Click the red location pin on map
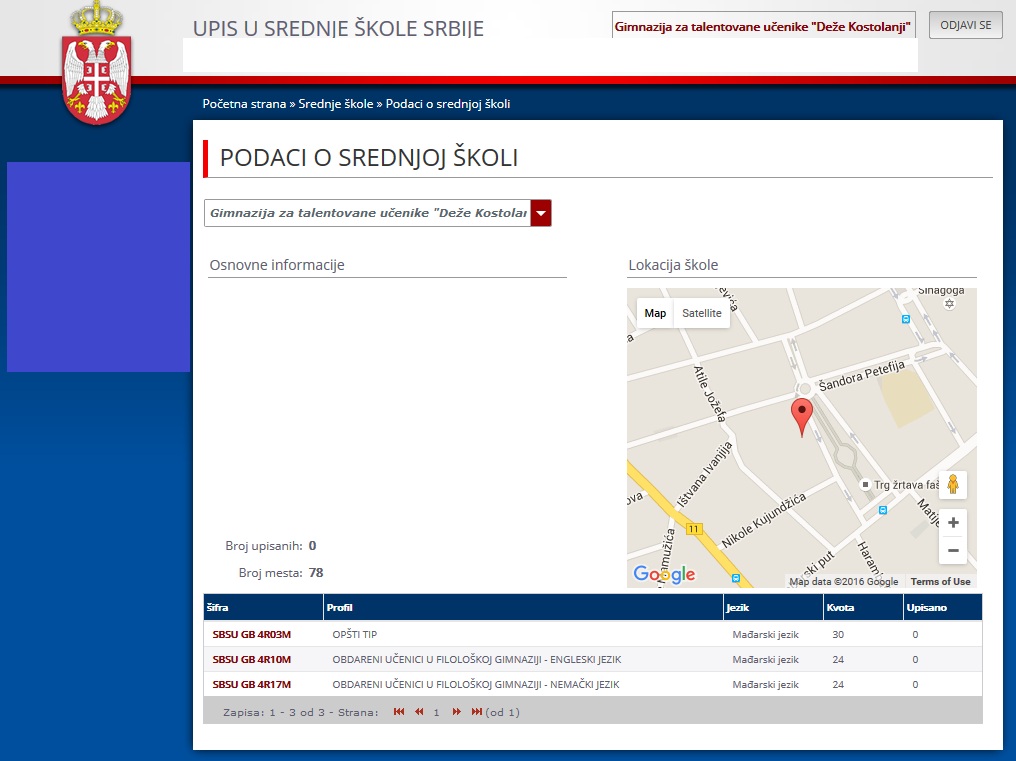This screenshot has height=761, width=1016. pyautogui.click(x=802, y=417)
